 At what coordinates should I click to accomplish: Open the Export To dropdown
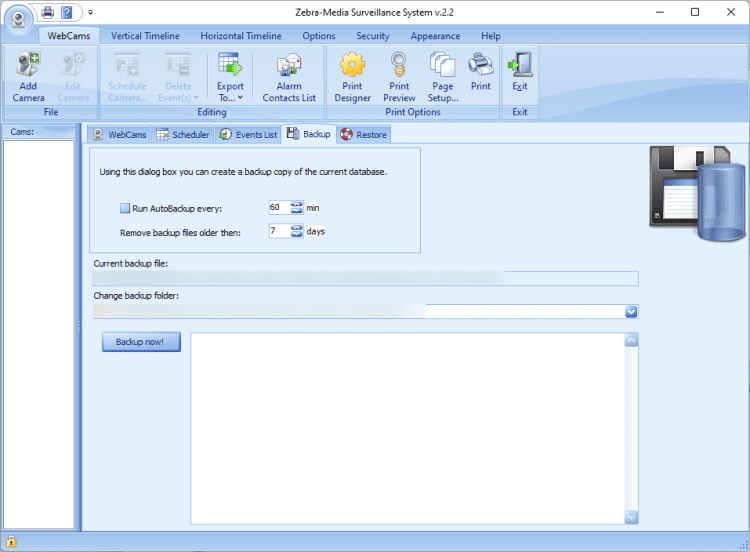point(230,77)
